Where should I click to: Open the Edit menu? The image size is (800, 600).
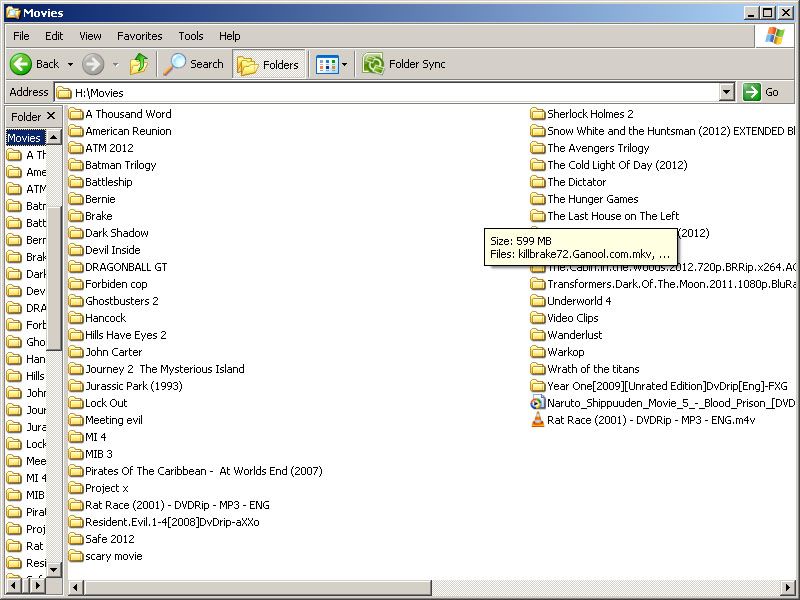click(54, 36)
